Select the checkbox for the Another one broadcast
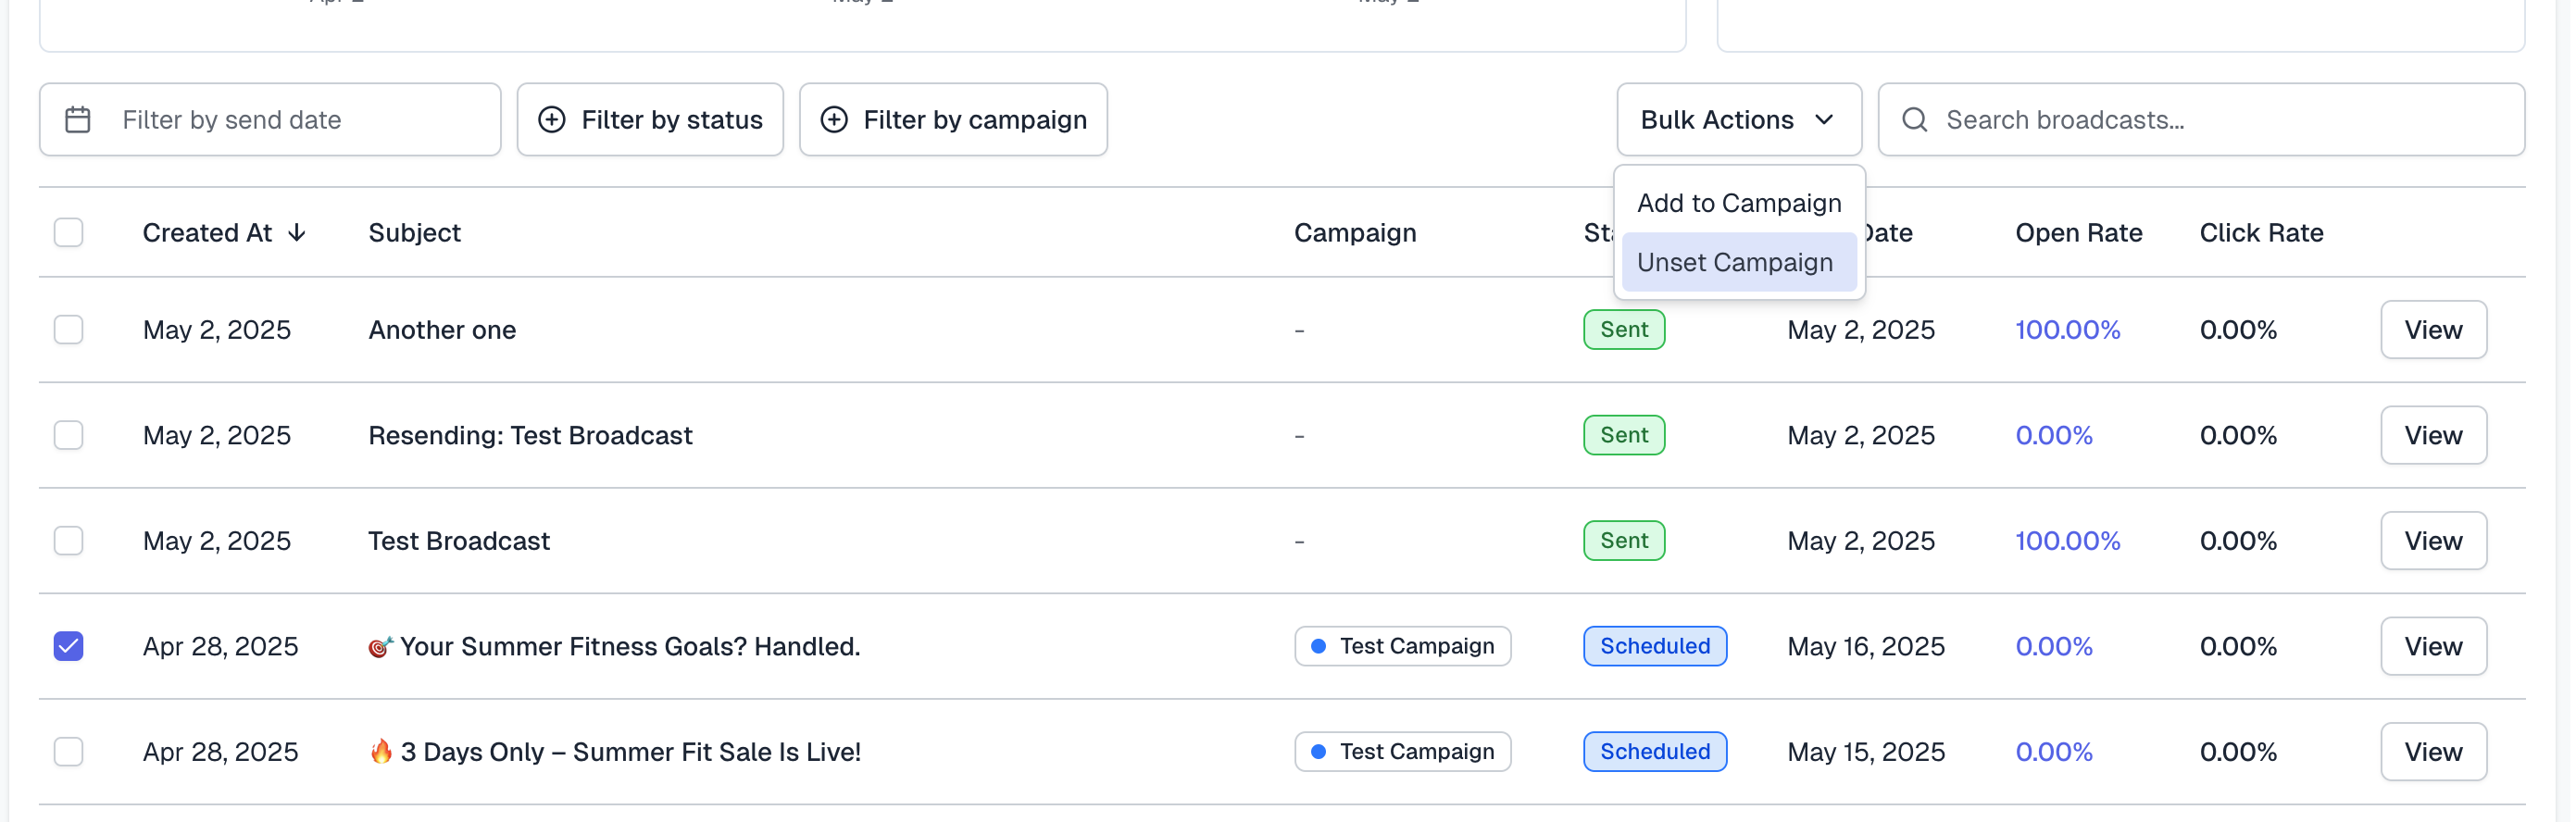The width and height of the screenshot is (2576, 822). (68, 330)
